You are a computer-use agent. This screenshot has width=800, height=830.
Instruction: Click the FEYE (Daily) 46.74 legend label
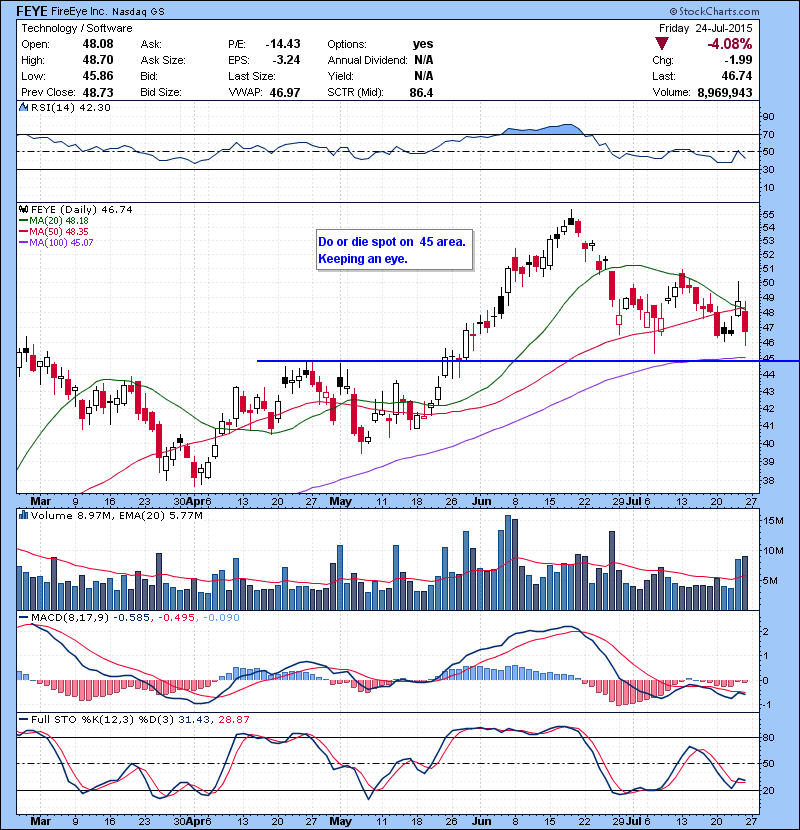tap(82, 210)
